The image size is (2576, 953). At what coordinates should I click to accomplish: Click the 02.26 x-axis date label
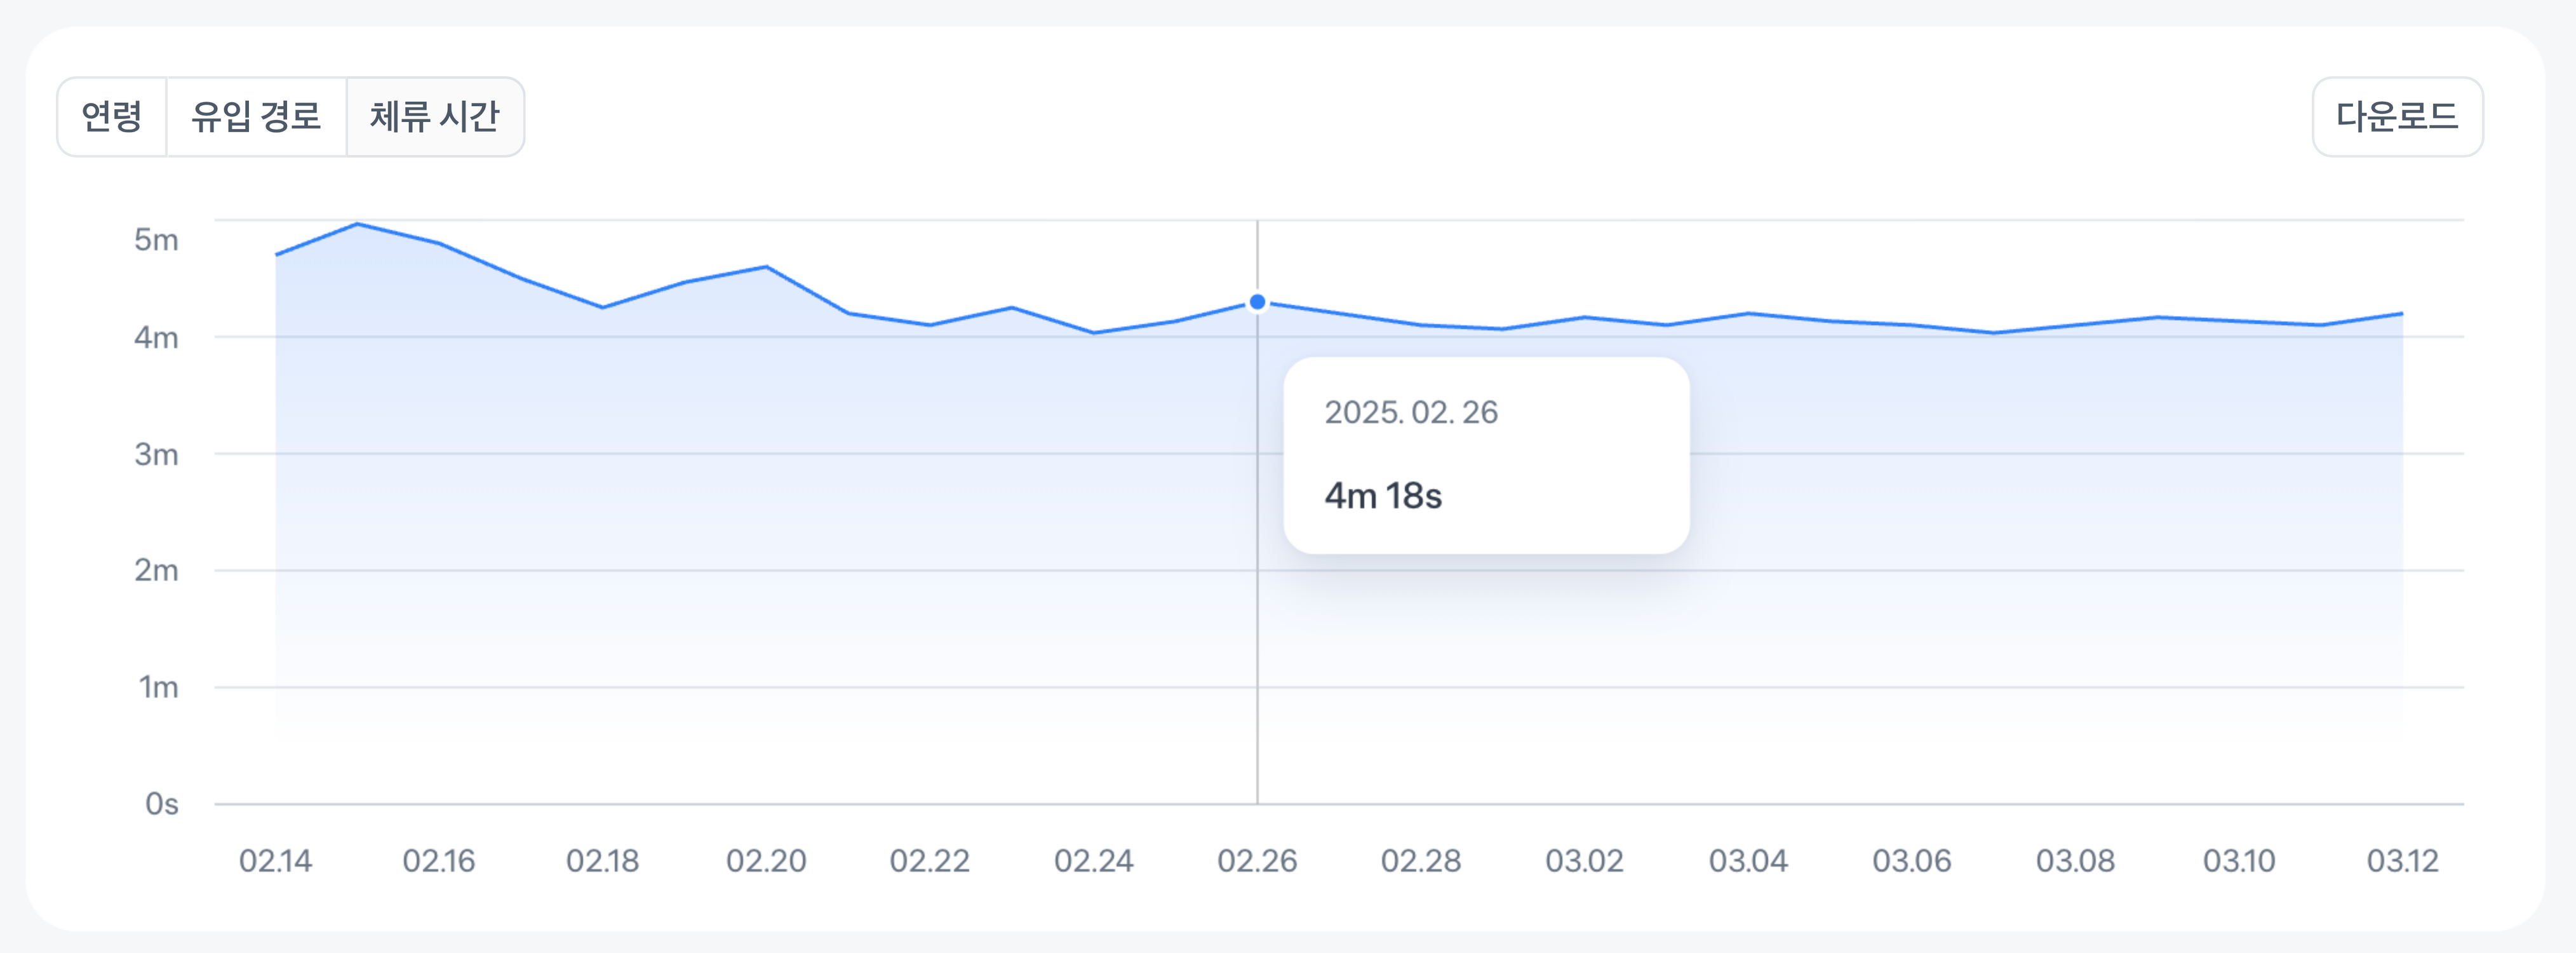point(1257,860)
